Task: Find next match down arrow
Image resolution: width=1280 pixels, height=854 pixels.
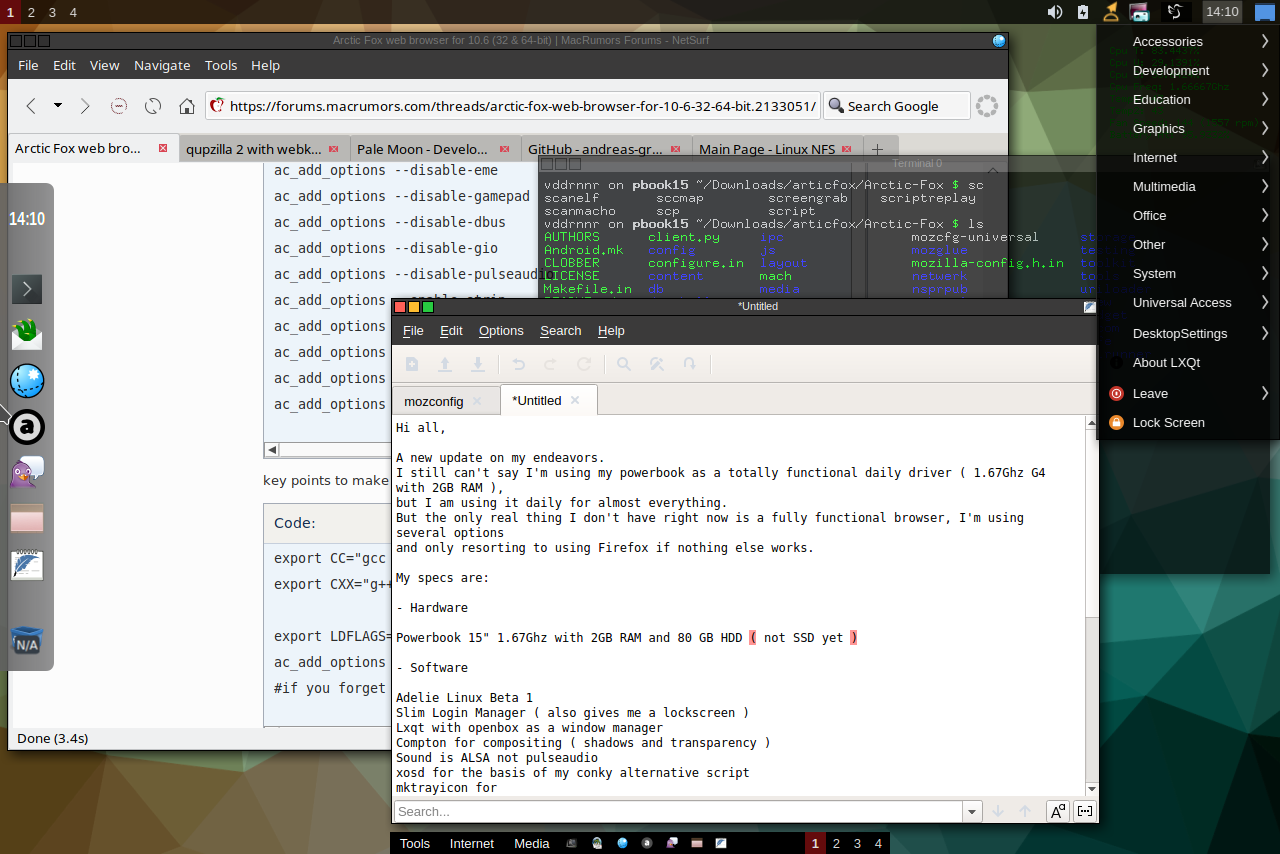Action: (x=998, y=811)
